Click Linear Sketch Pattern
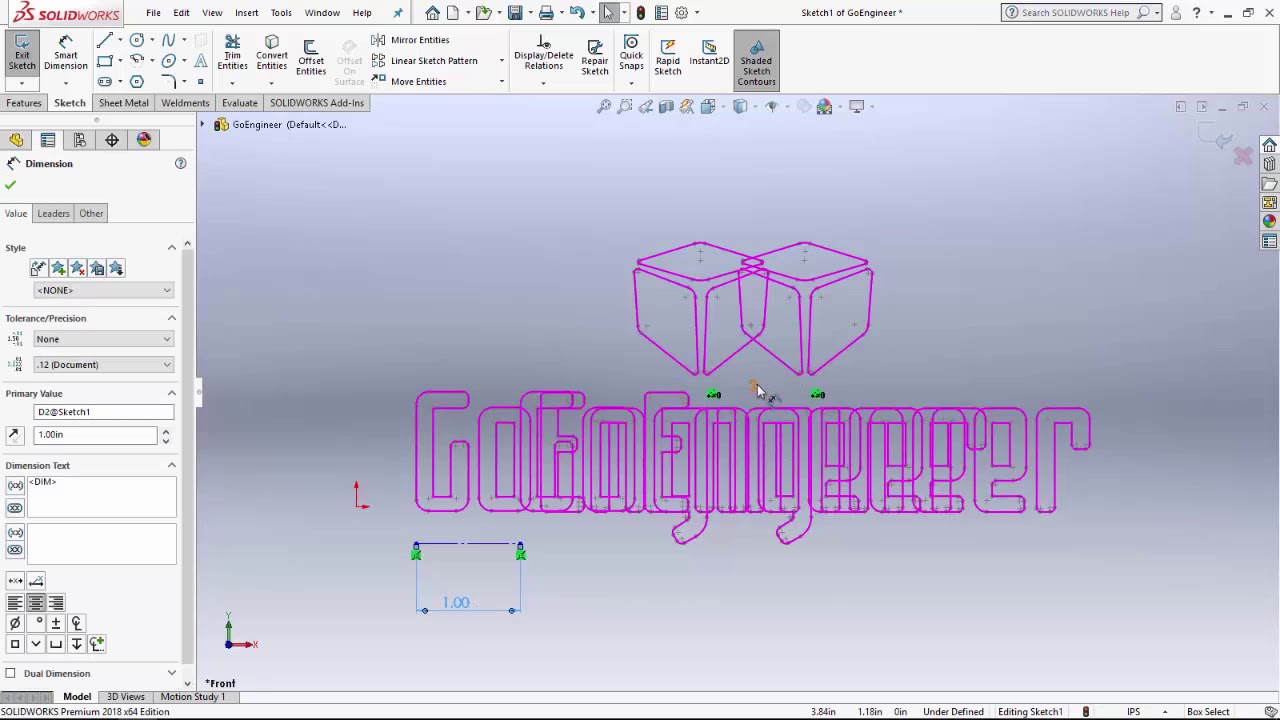The height and width of the screenshot is (720, 1280). point(424,61)
